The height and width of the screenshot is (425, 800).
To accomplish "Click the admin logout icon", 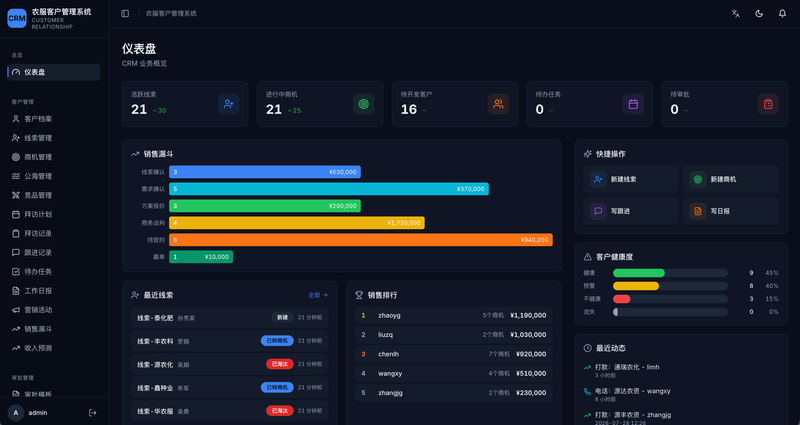I will 92,413.
